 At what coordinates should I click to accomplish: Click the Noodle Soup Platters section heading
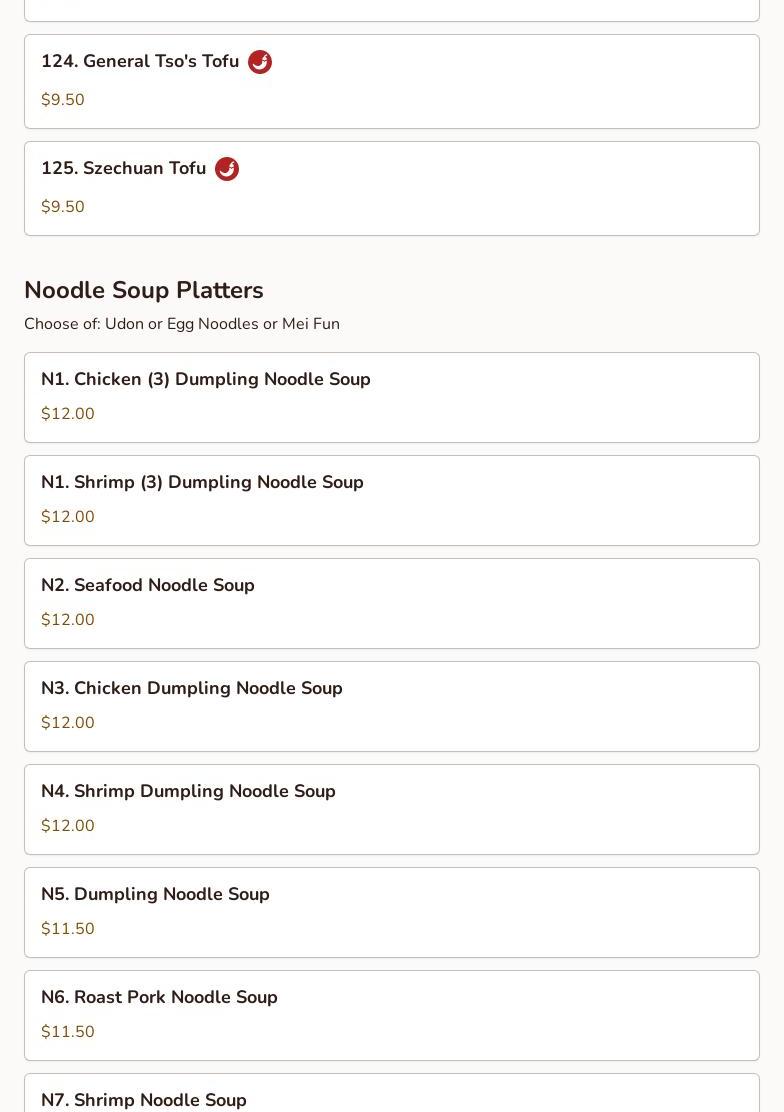click(x=144, y=290)
